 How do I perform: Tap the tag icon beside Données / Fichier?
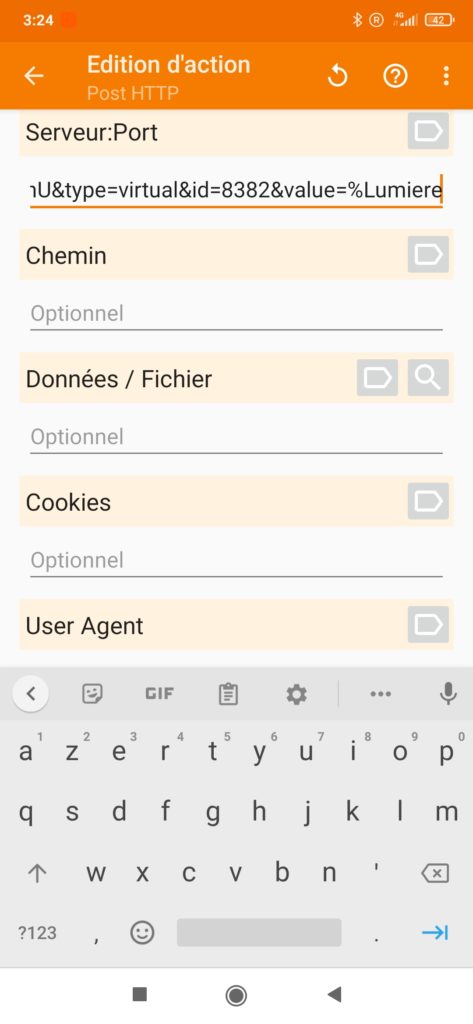point(378,377)
